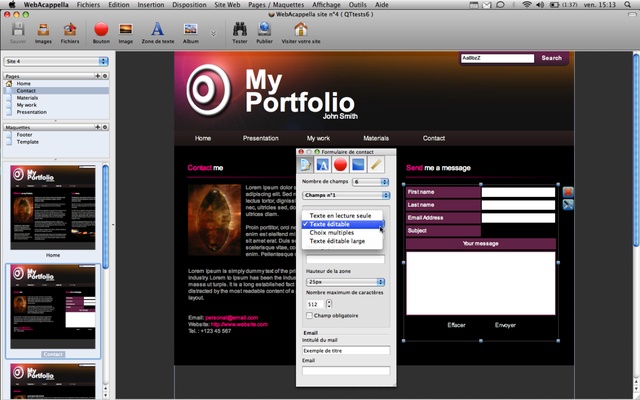This screenshot has height=400, width=640.
Task: Select blue background tab icon in Formulaire panel
Action: coord(358,164)
